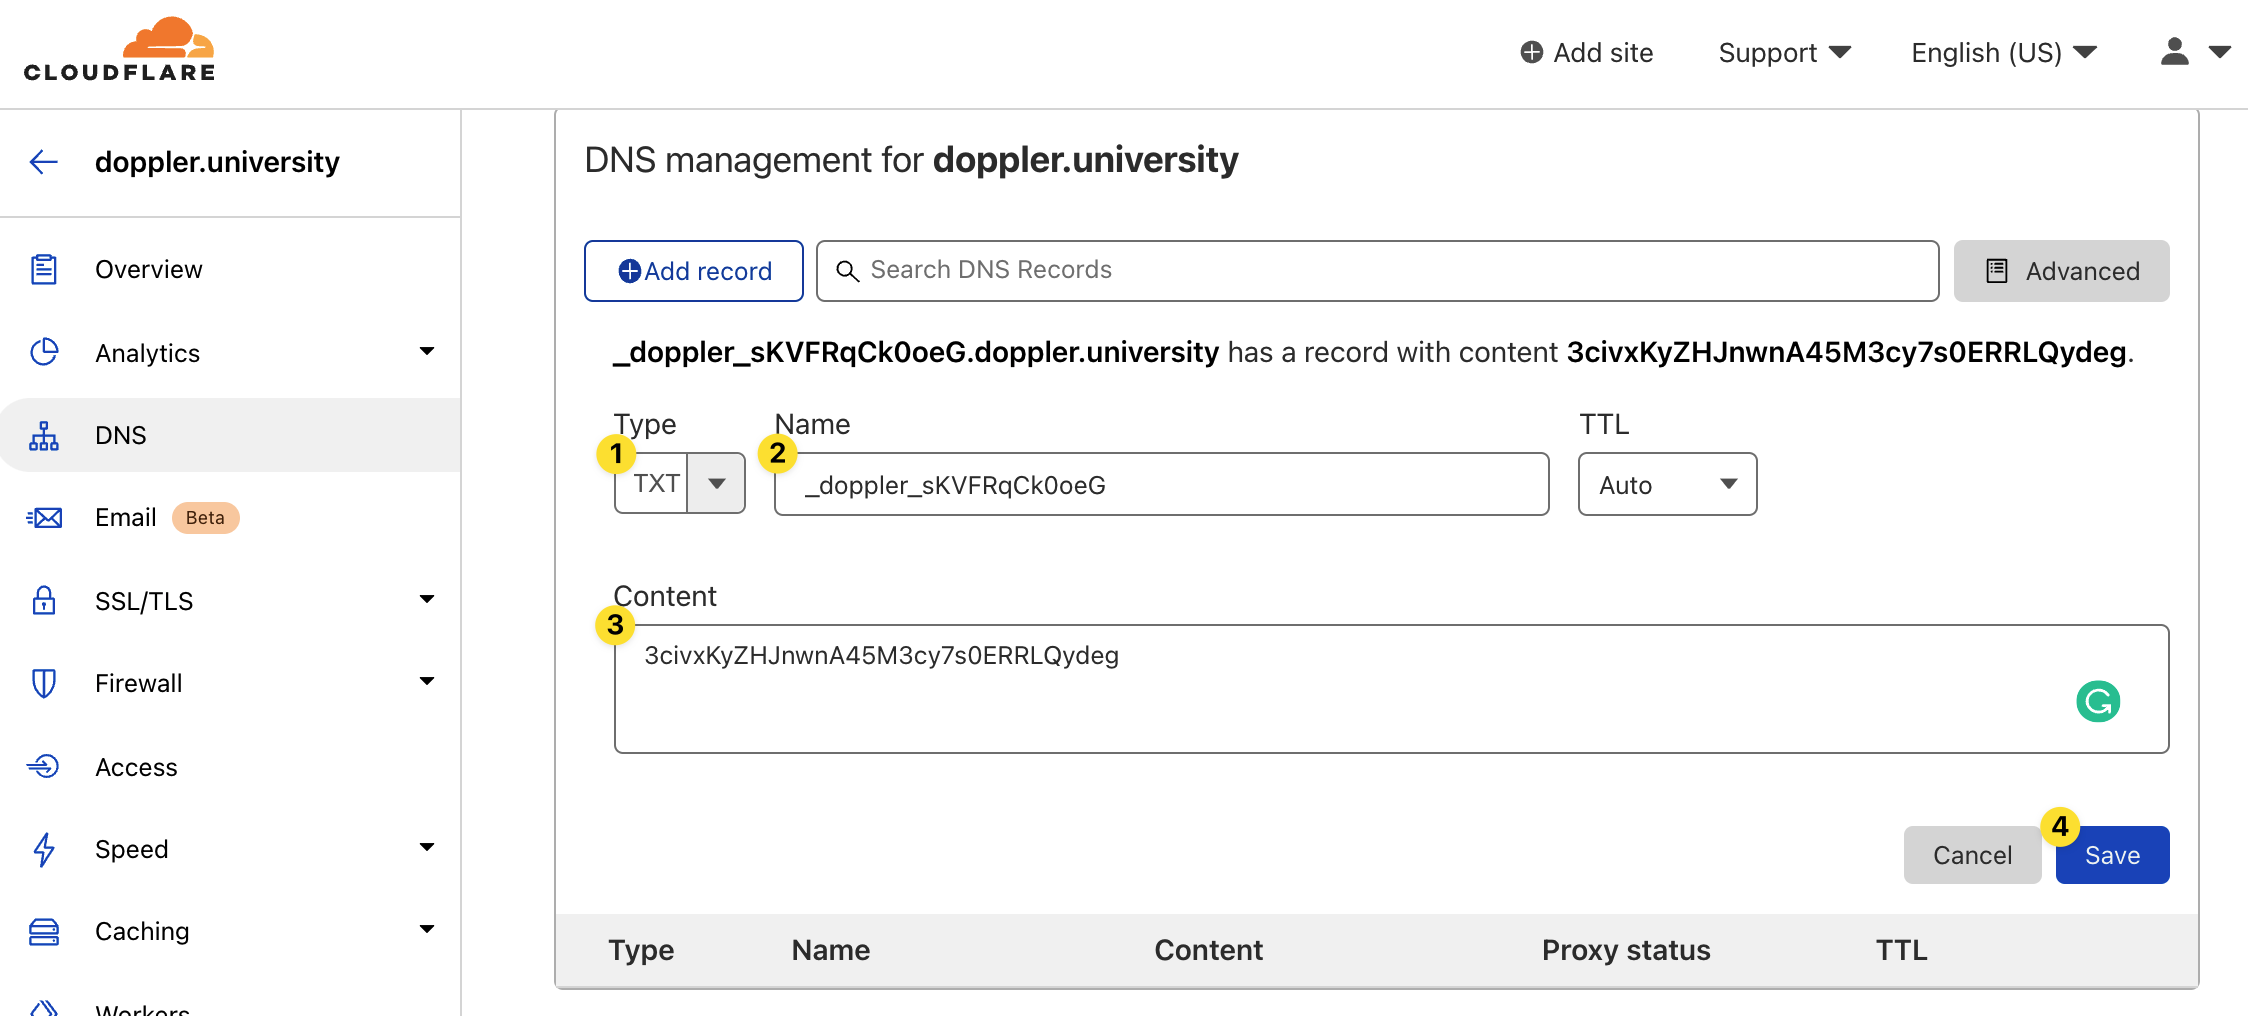This screenshot has width=2248, height=1016.
Task: Click the Search DNS Records field
Action: 1377,271
